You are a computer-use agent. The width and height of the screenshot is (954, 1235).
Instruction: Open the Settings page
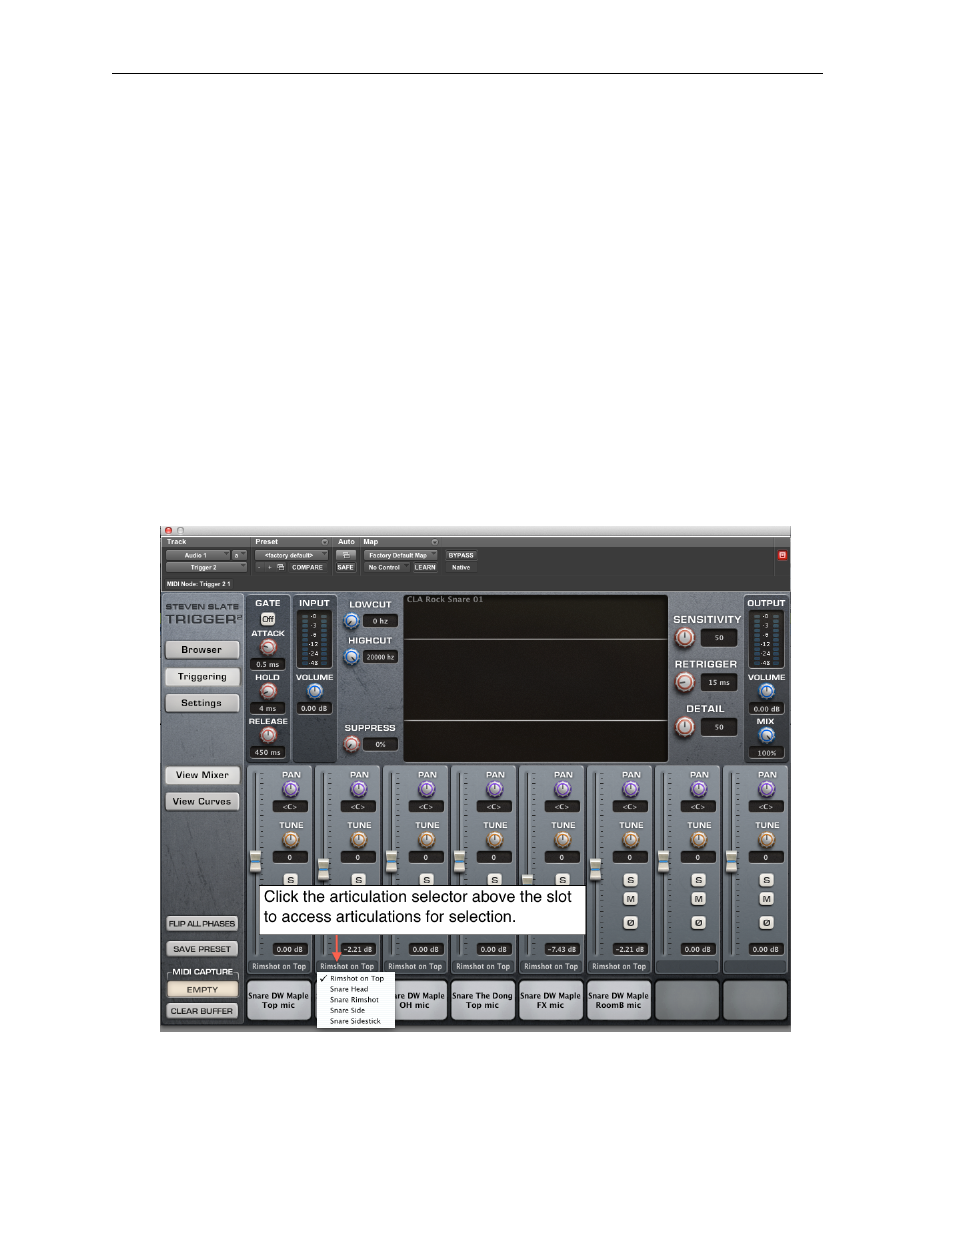[x=202, y=703]
